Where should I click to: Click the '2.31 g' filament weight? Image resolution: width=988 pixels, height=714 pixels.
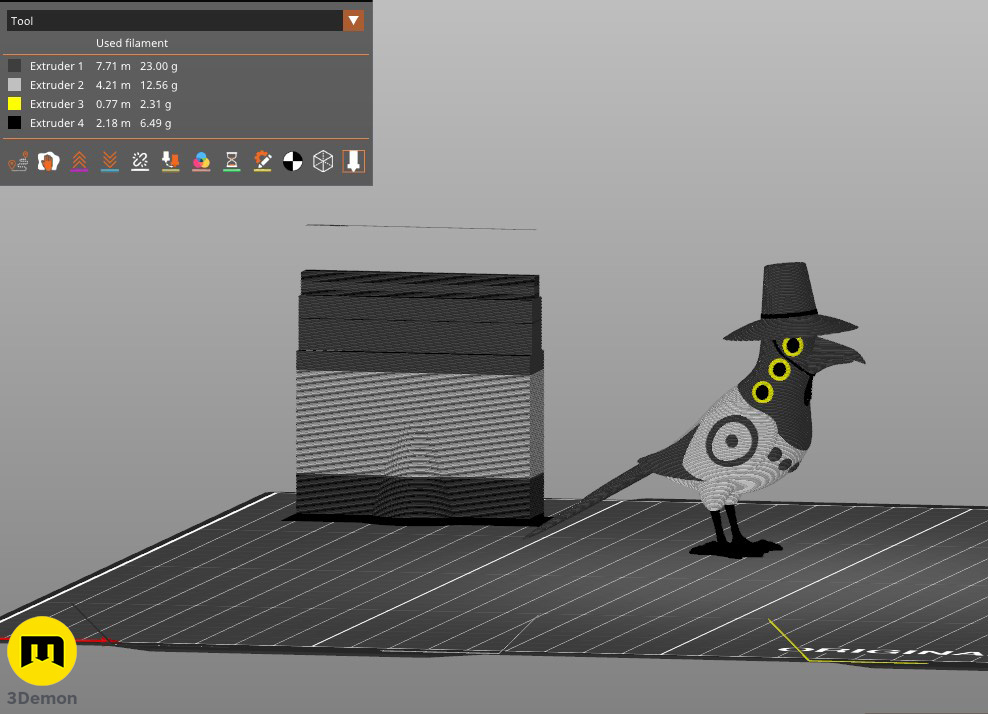156,104
